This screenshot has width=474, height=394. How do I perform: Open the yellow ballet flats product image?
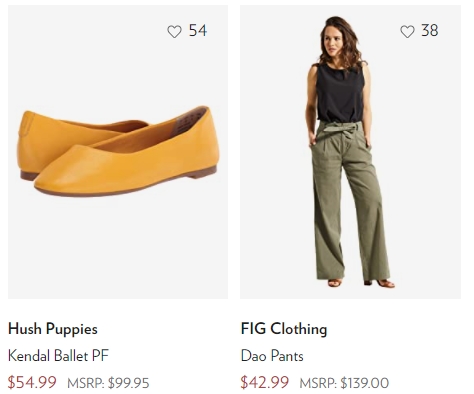[x=118, y=152]
